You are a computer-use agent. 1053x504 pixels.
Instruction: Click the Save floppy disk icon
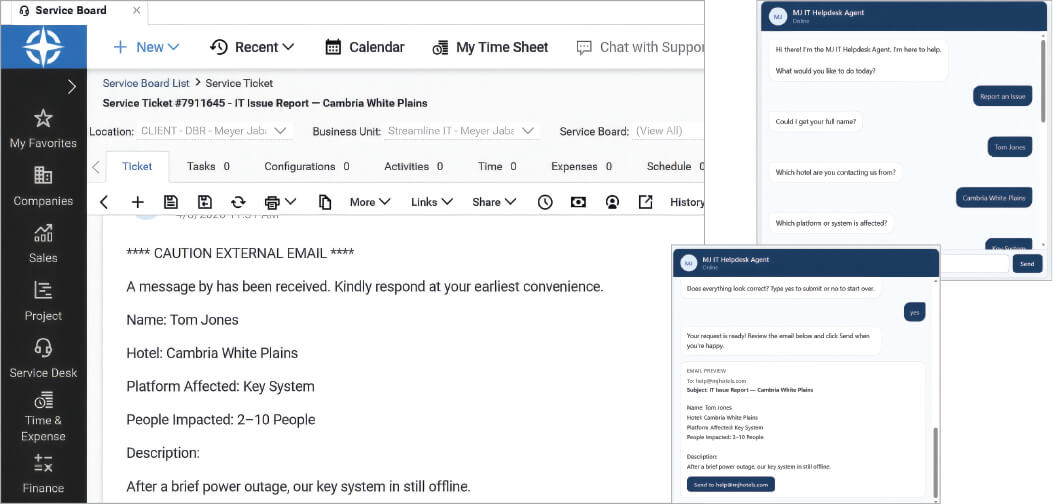(171, 202)
